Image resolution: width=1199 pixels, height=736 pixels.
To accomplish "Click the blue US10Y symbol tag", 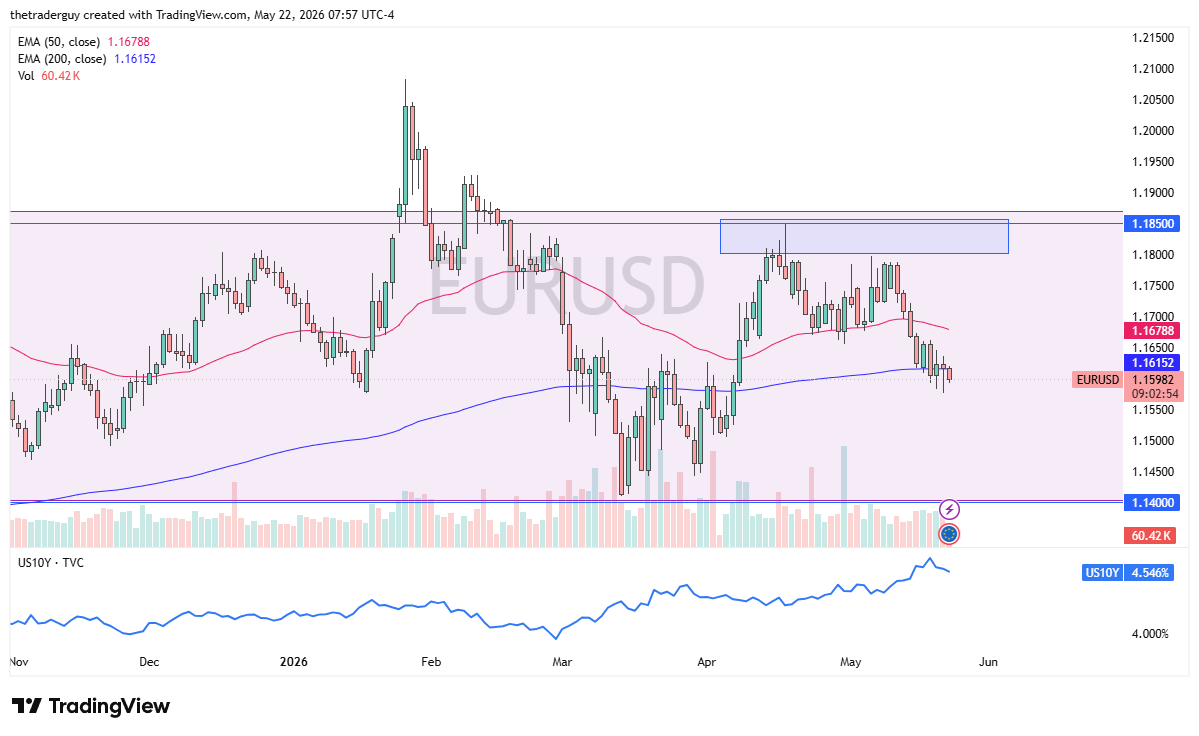I will (1102, 572).
